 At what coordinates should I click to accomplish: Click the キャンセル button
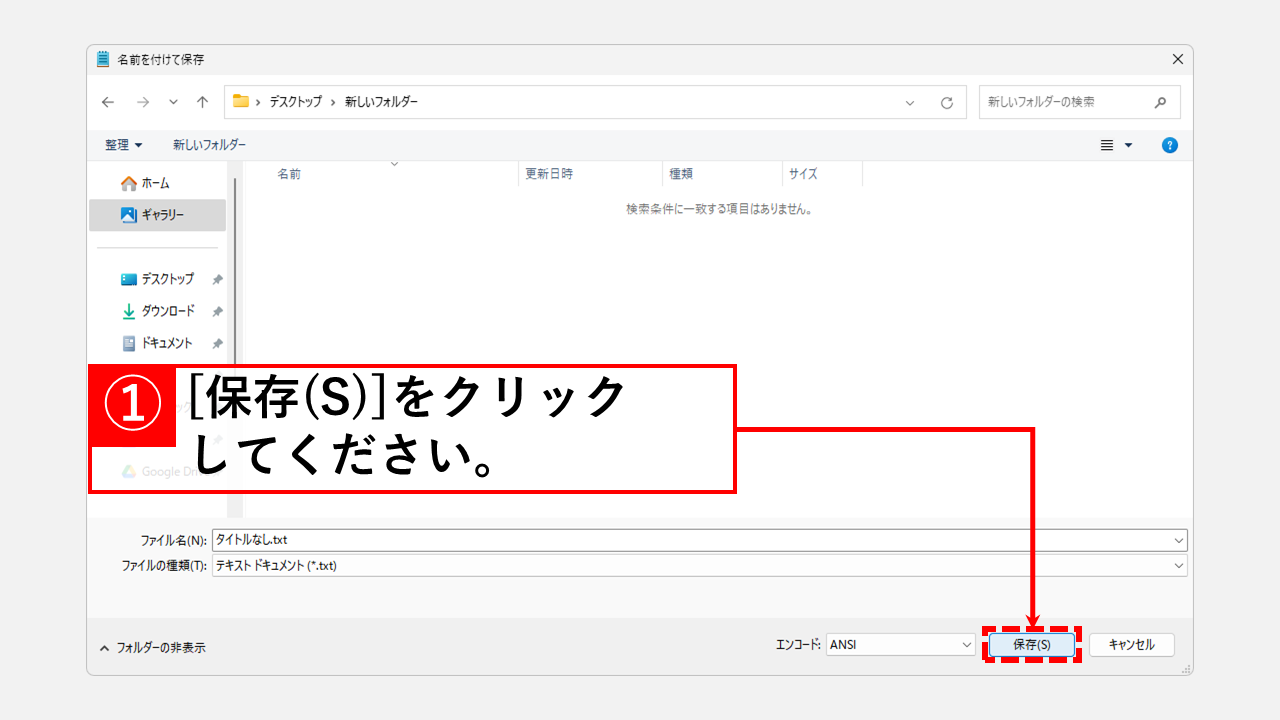pyautogui.click(x=1131, y=644)
